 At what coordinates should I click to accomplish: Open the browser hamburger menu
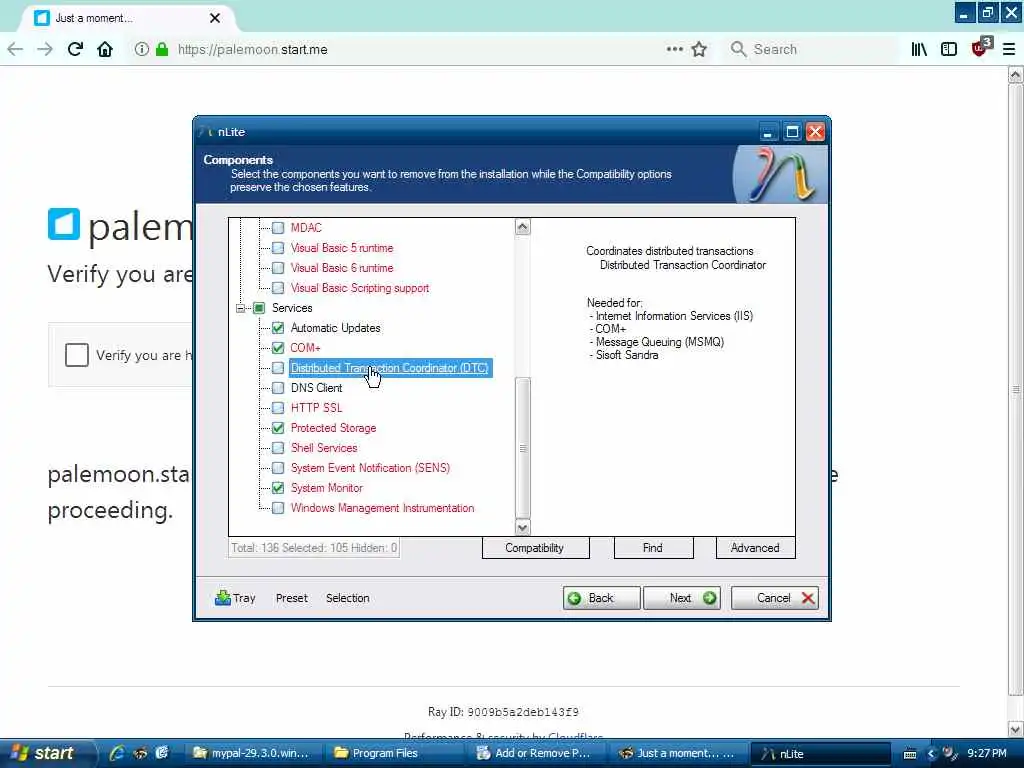(x=1009, y=50)
